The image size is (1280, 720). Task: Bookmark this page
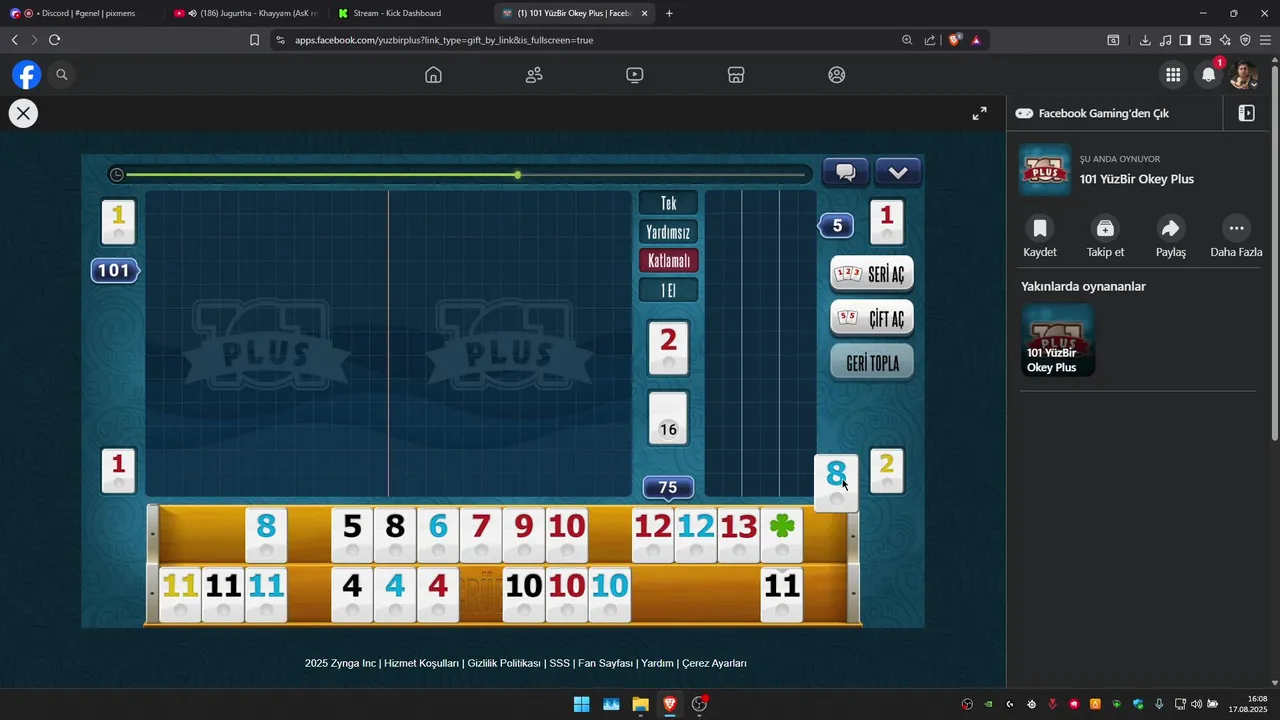point(254,40)
